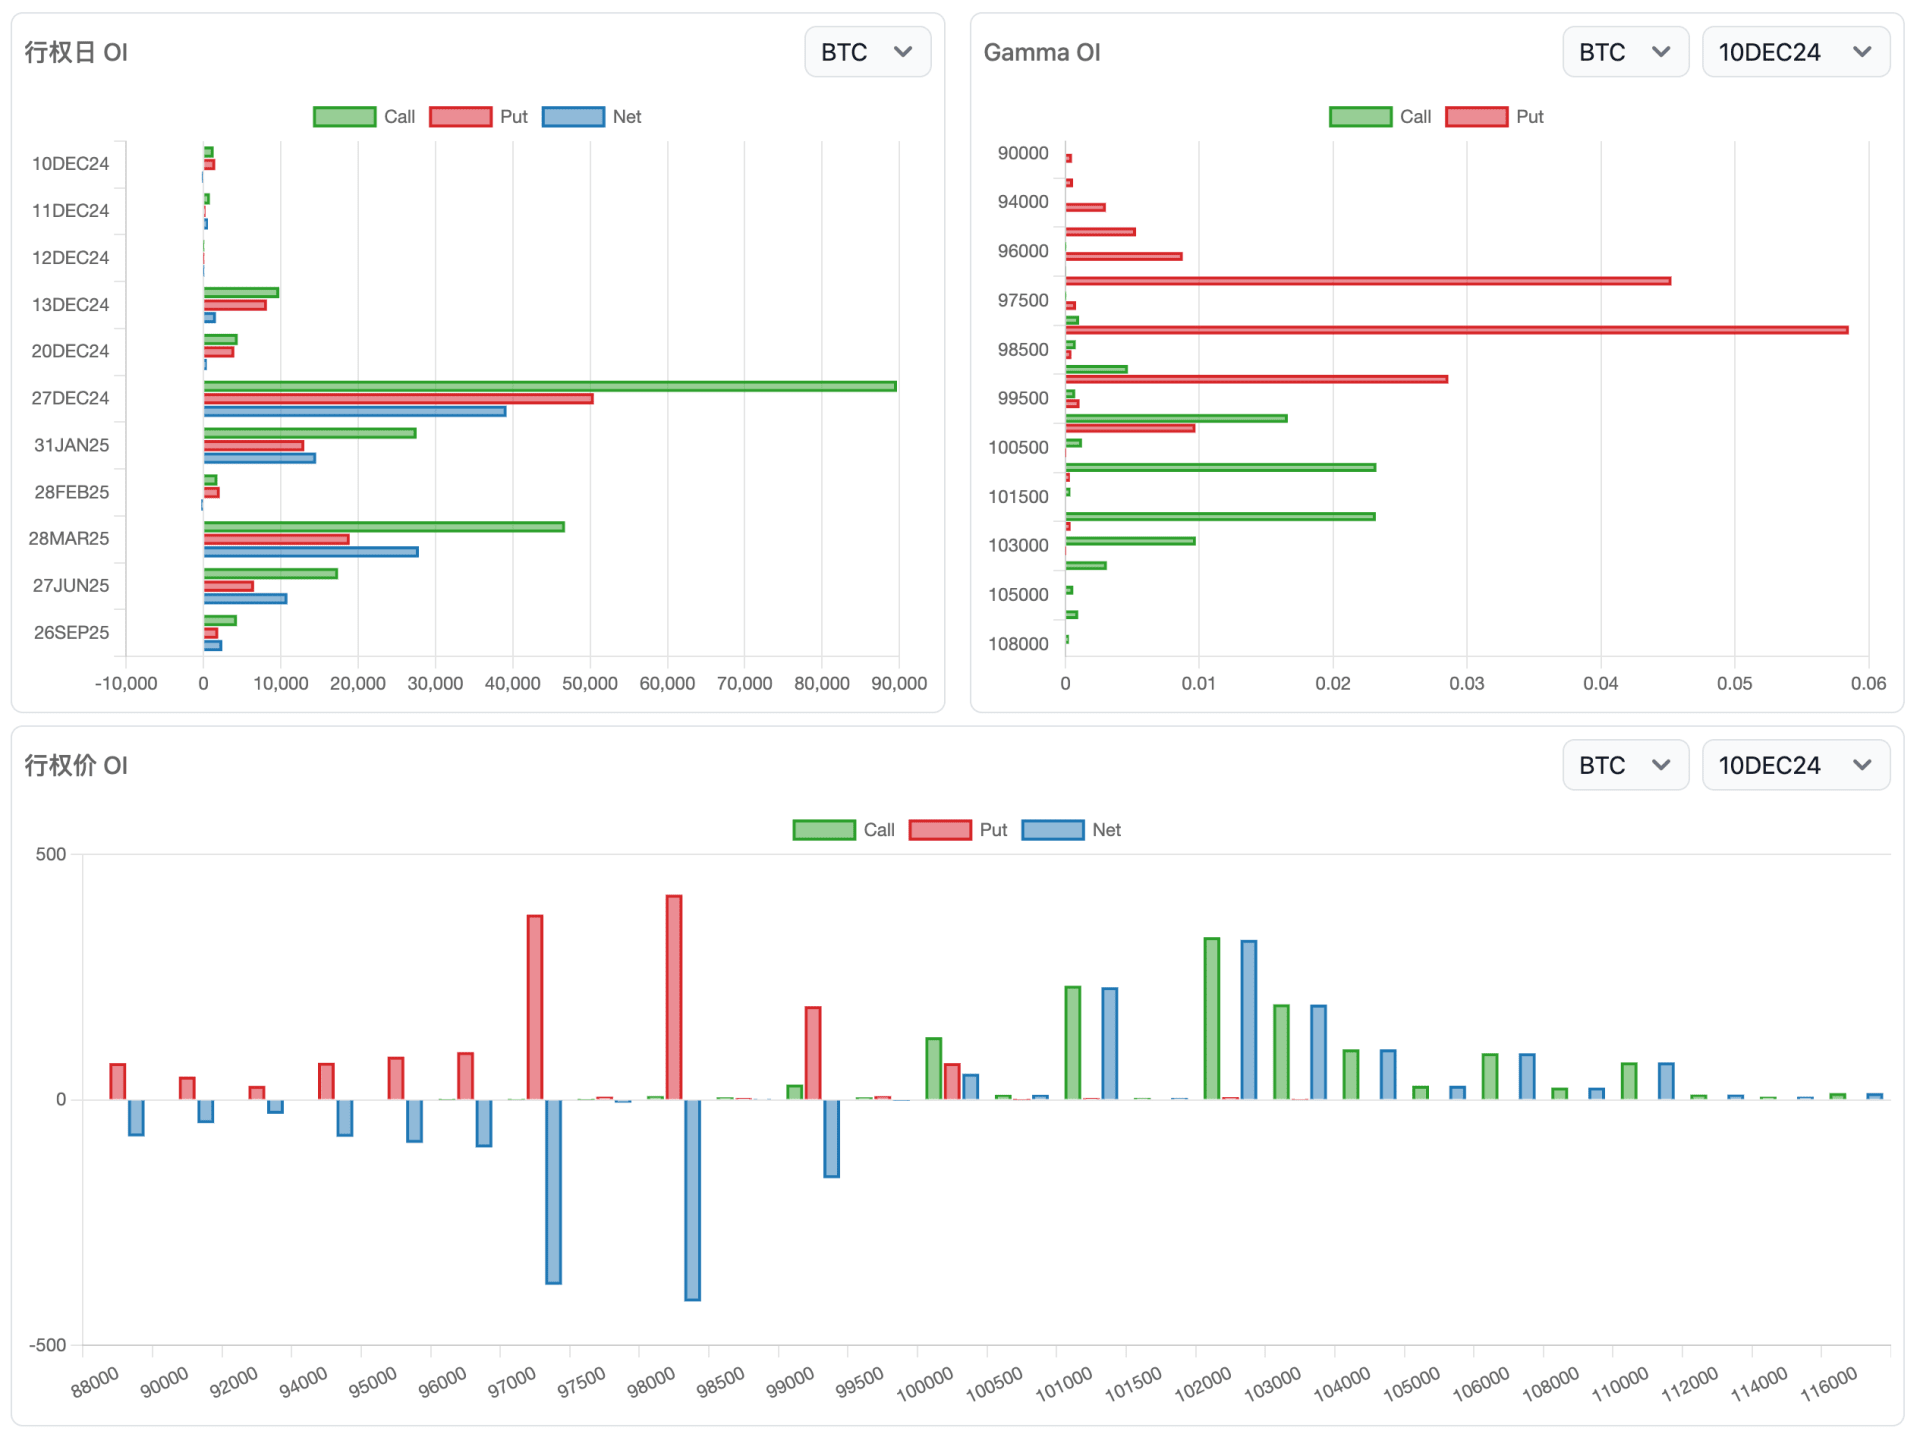Click the 116000 strike label in 行权价 OI
The width and height of the screenshot is (1920, 1434).
click(x=1829, y=1384)
